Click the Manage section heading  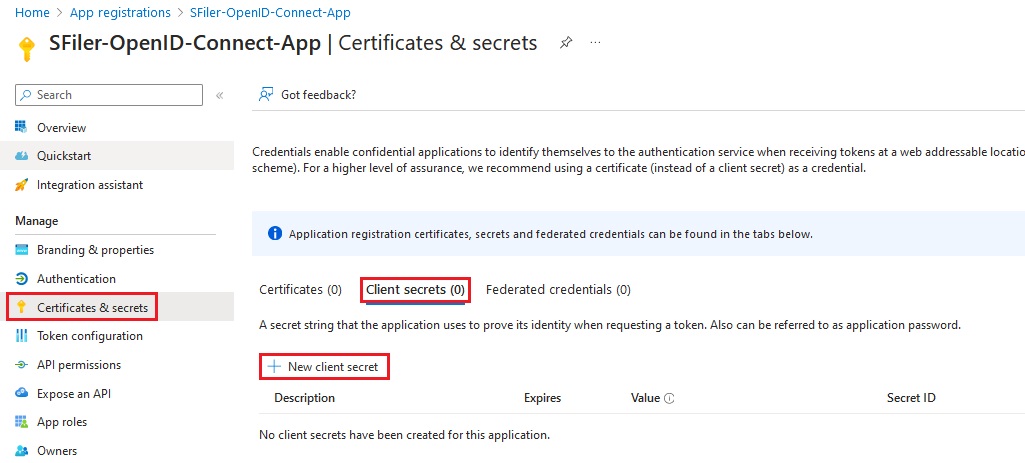coord(37,221)
